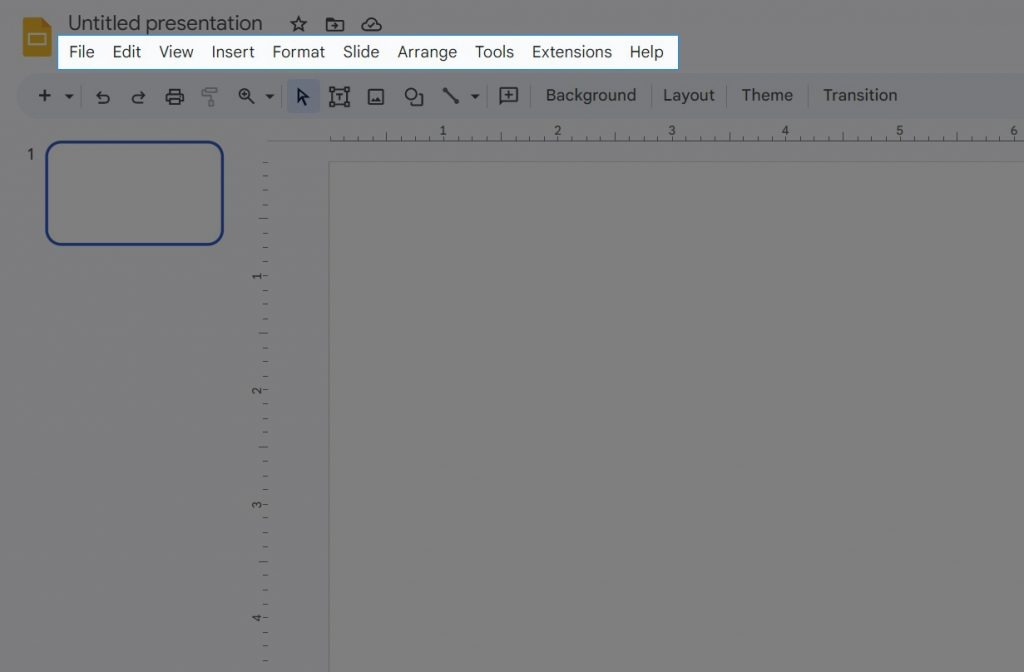Click the Paint format tool
This screenshot has height=672, width=1024.
point(210,95)
